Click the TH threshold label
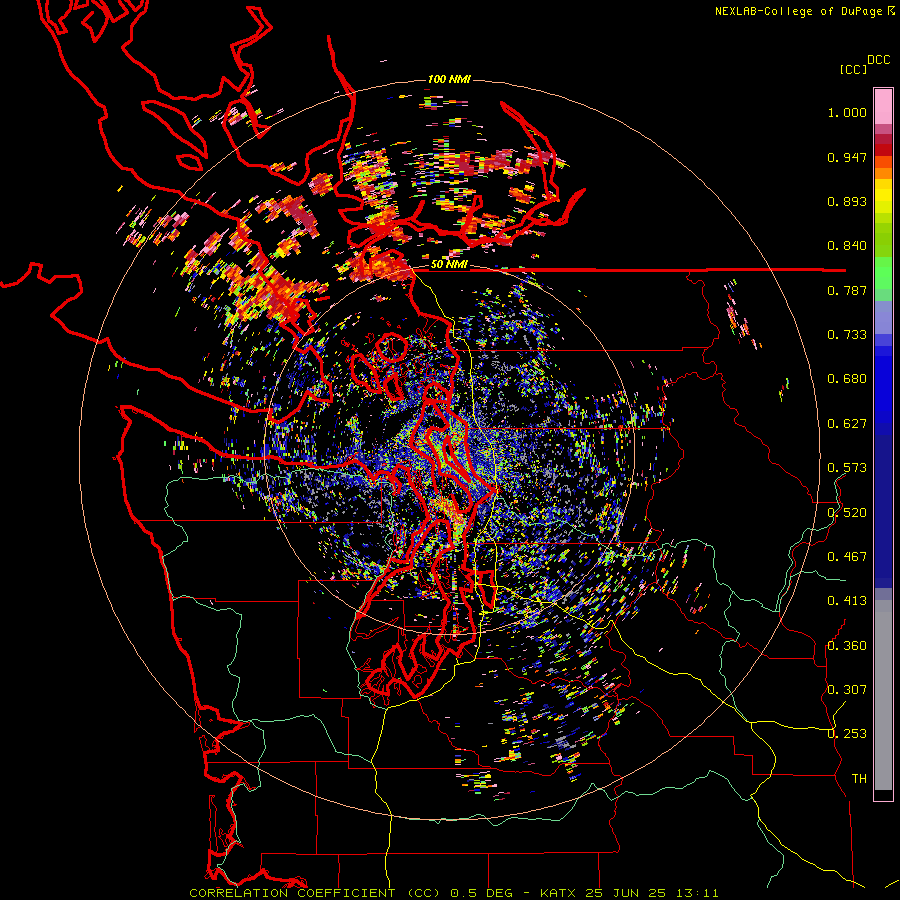Screen dimensions: 900x900 click(x=859, y=779)
